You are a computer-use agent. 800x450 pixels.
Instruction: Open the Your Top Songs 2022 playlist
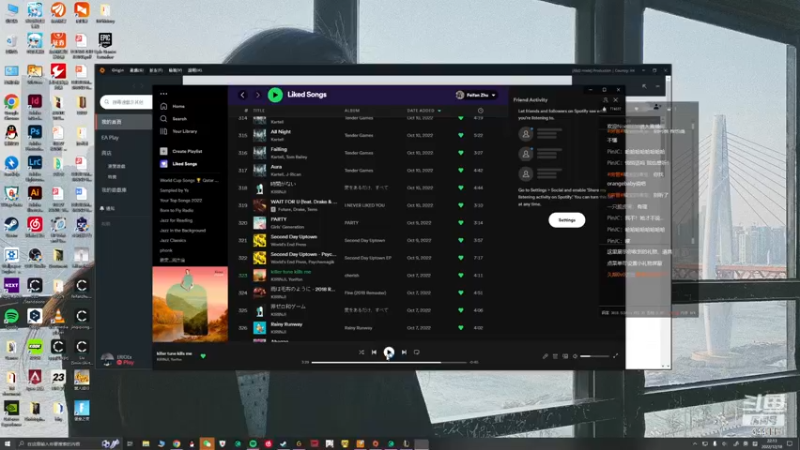pyautogui.click(x=181, y=201)
